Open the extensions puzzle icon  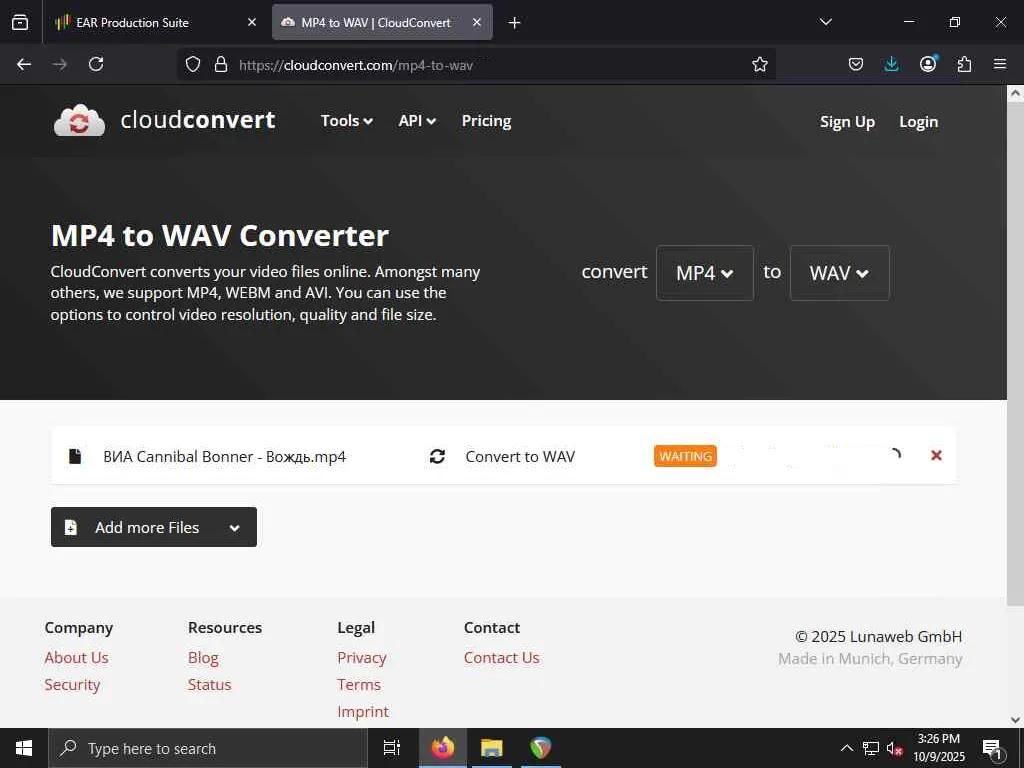click(964, 64)
